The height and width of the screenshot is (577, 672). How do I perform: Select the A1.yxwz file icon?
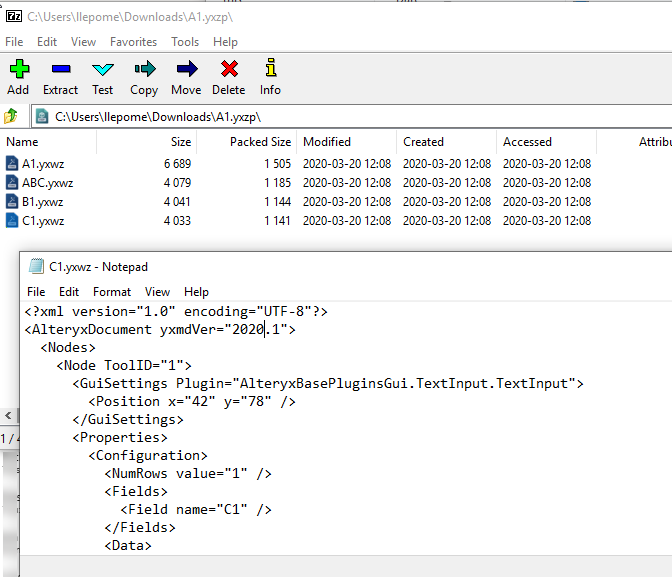click(12, 163)
